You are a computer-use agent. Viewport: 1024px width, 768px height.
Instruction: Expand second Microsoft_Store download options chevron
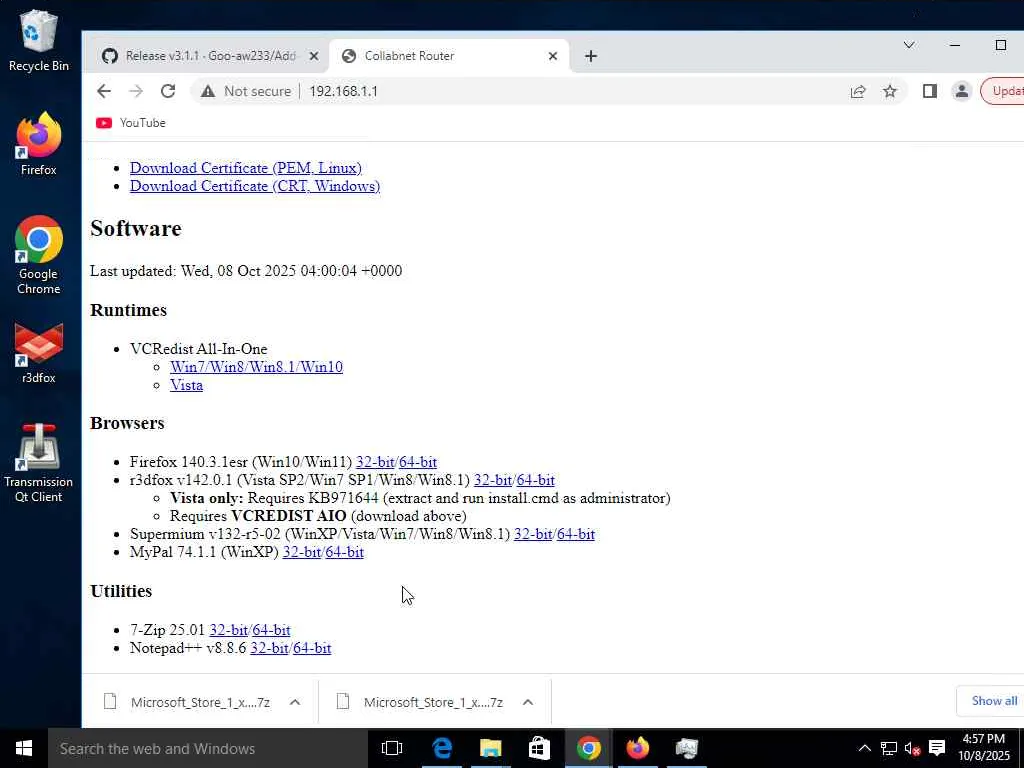click(528, 702)
